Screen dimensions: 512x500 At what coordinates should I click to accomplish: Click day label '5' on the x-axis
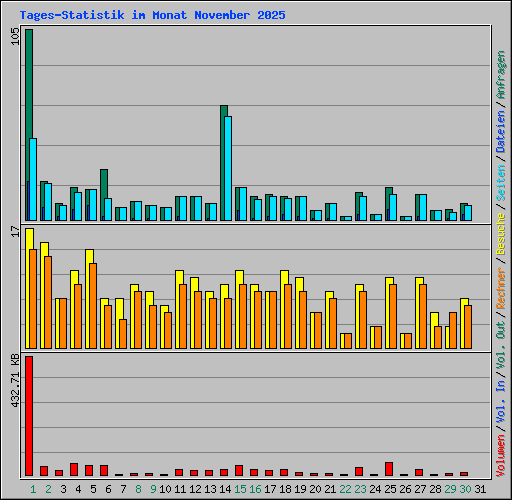pyautogui.click(x=93, y=489)
